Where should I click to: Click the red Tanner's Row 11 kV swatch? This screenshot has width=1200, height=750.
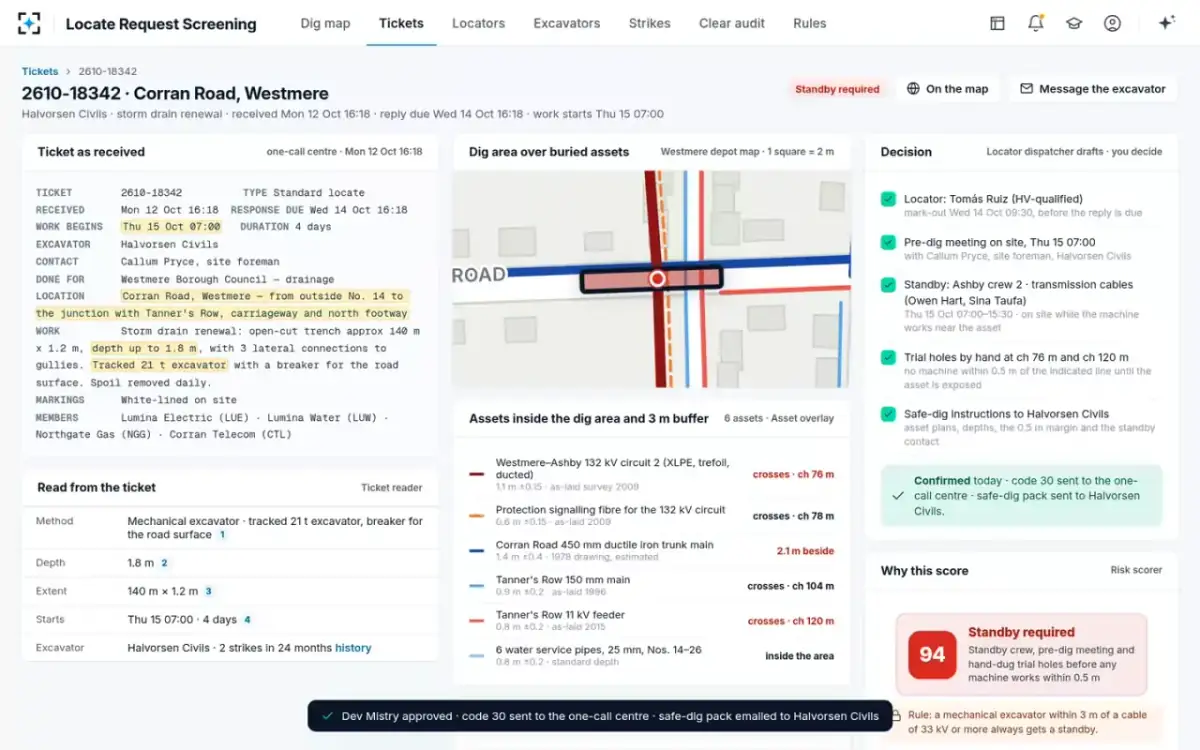(477, 621)
